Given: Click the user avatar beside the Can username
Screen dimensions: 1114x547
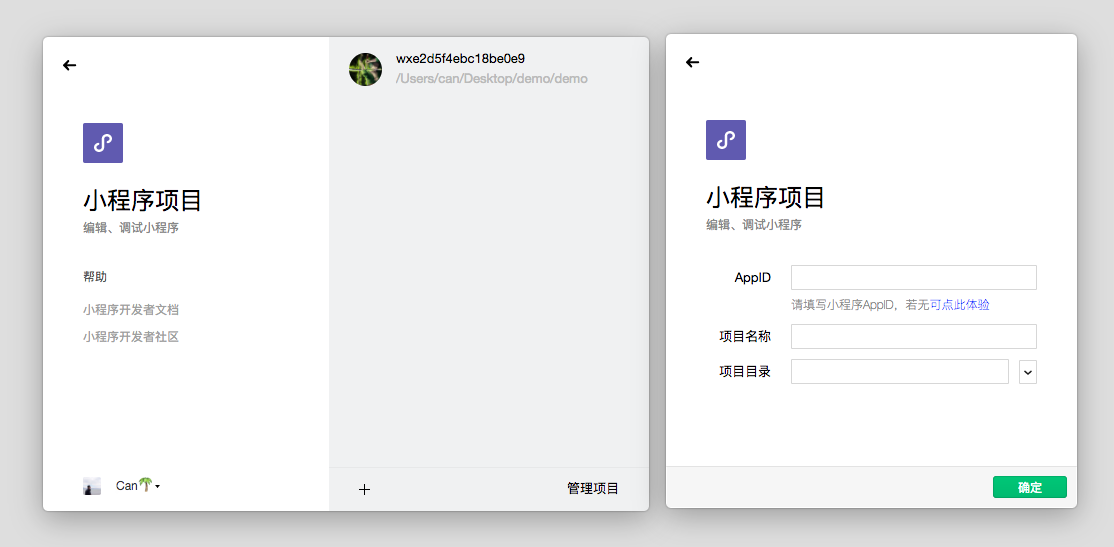Looking at the screenshot, I should coord(92,486).
